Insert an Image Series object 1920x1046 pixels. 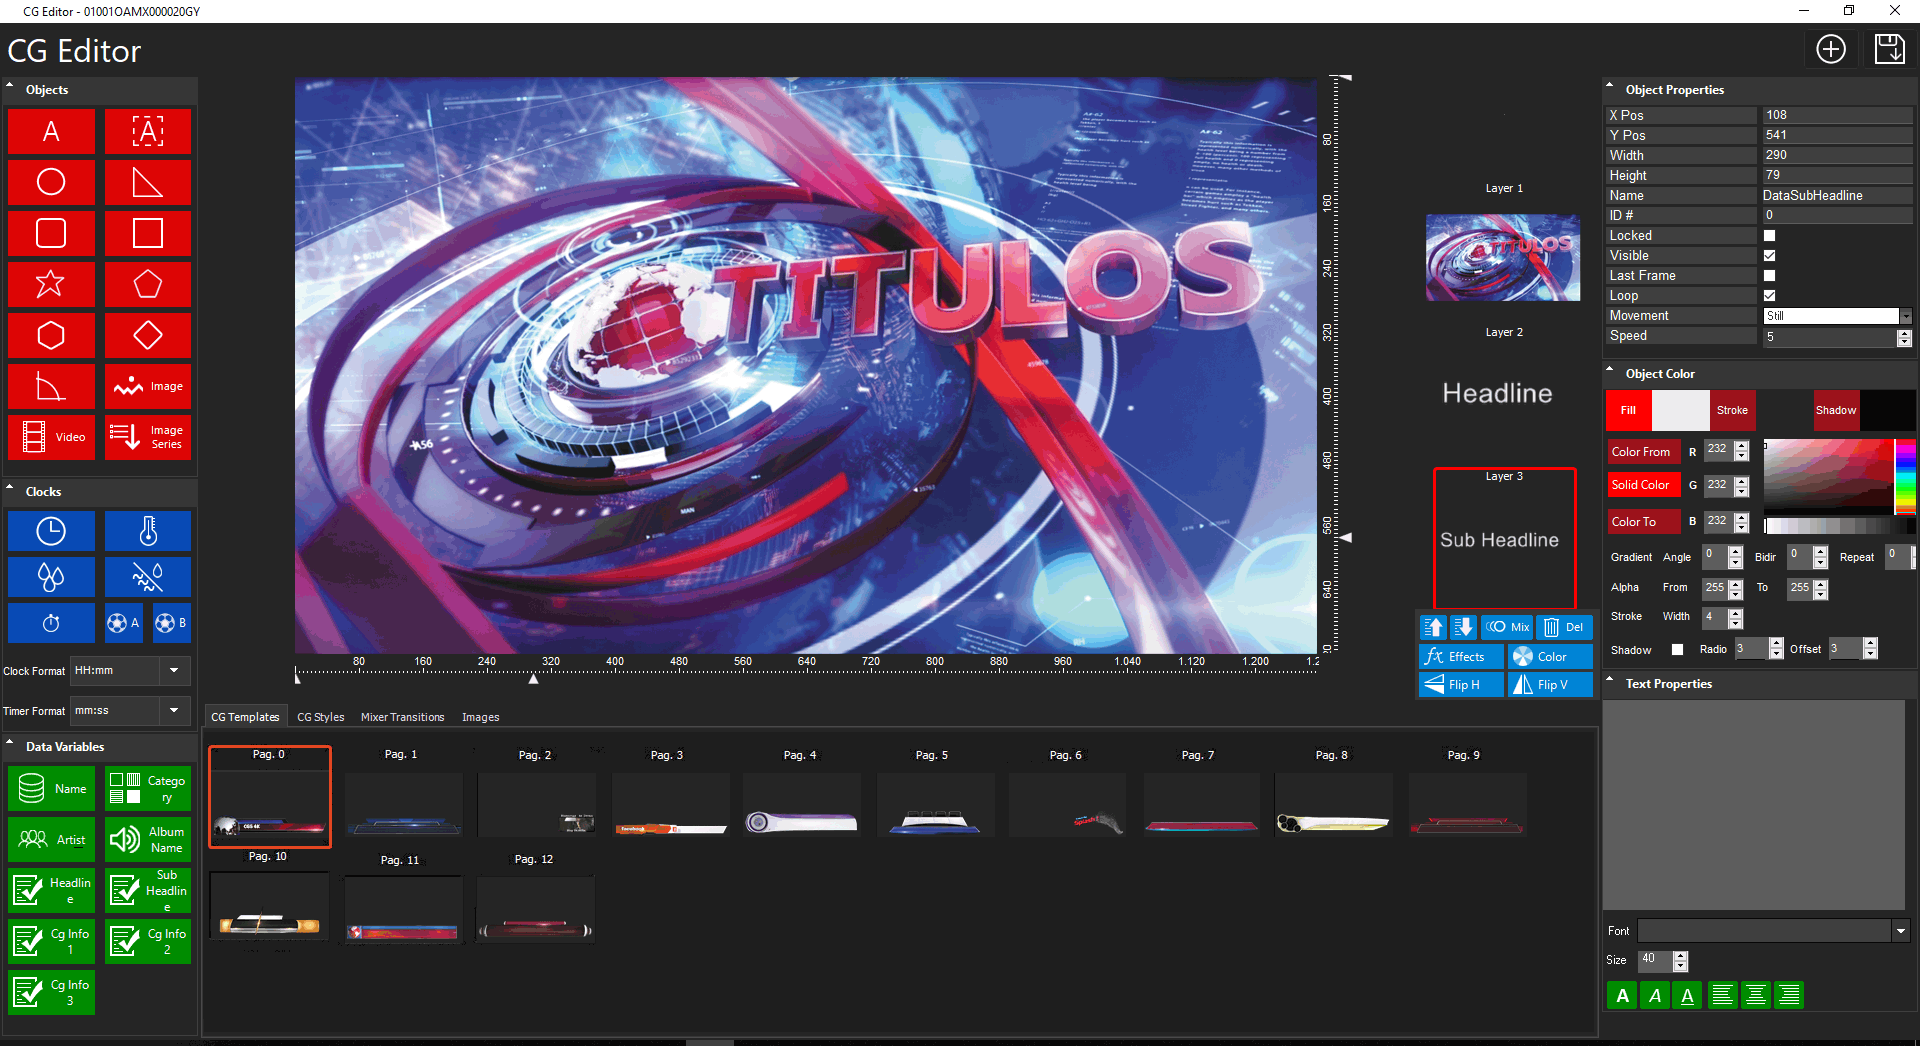(x=148, y=437)
